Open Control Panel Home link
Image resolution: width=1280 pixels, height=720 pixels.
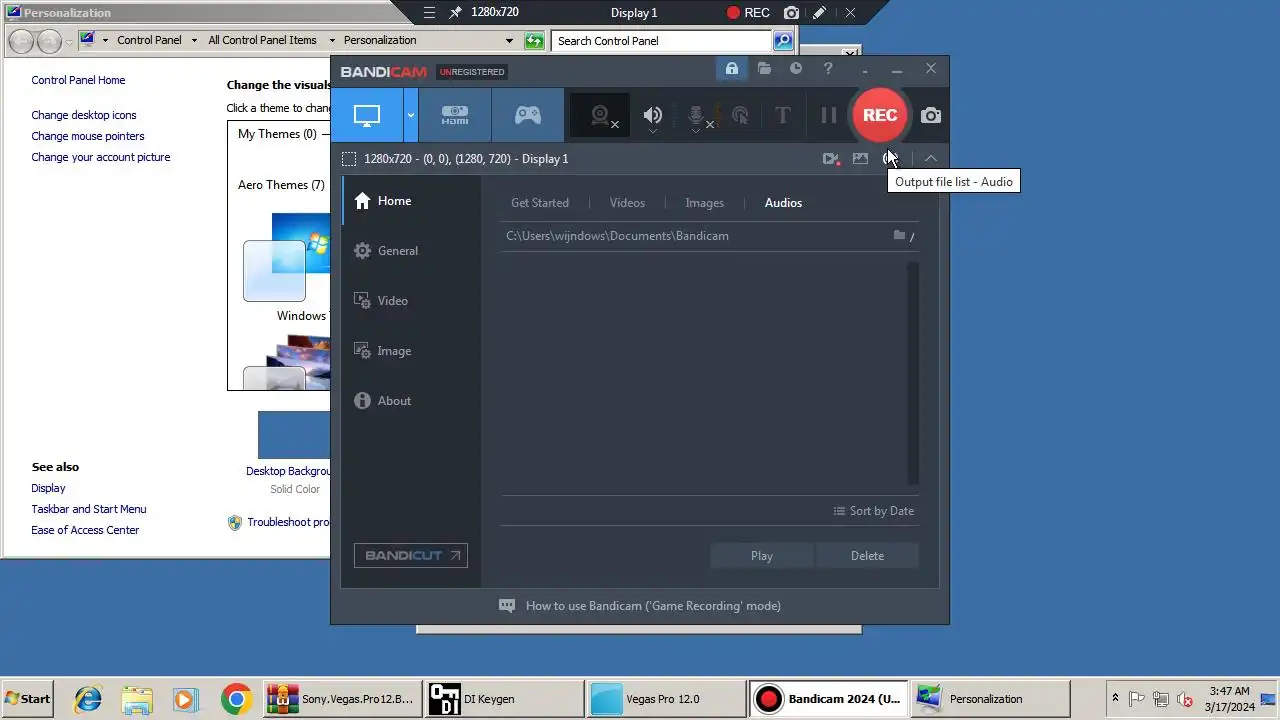point(78,80)
